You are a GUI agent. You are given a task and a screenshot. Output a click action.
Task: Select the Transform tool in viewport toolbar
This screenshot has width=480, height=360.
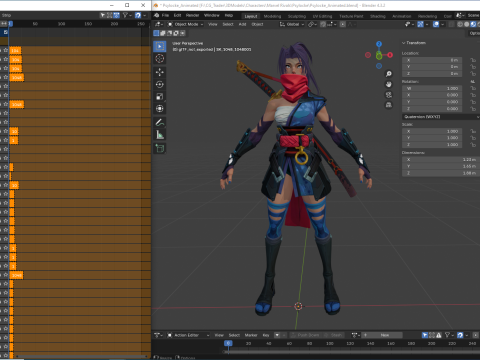click(x=160, y=109)
